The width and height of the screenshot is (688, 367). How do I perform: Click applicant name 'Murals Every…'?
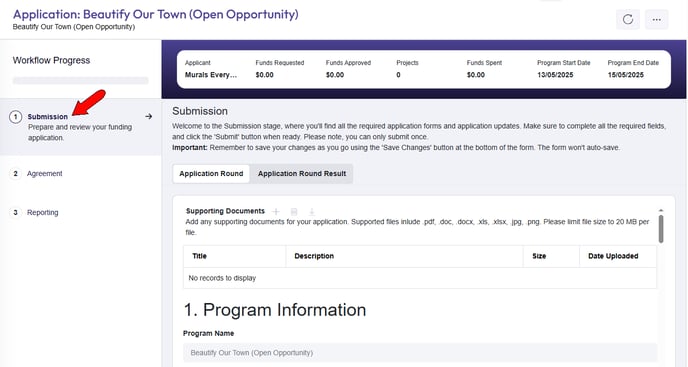click(x=211, y=75)
